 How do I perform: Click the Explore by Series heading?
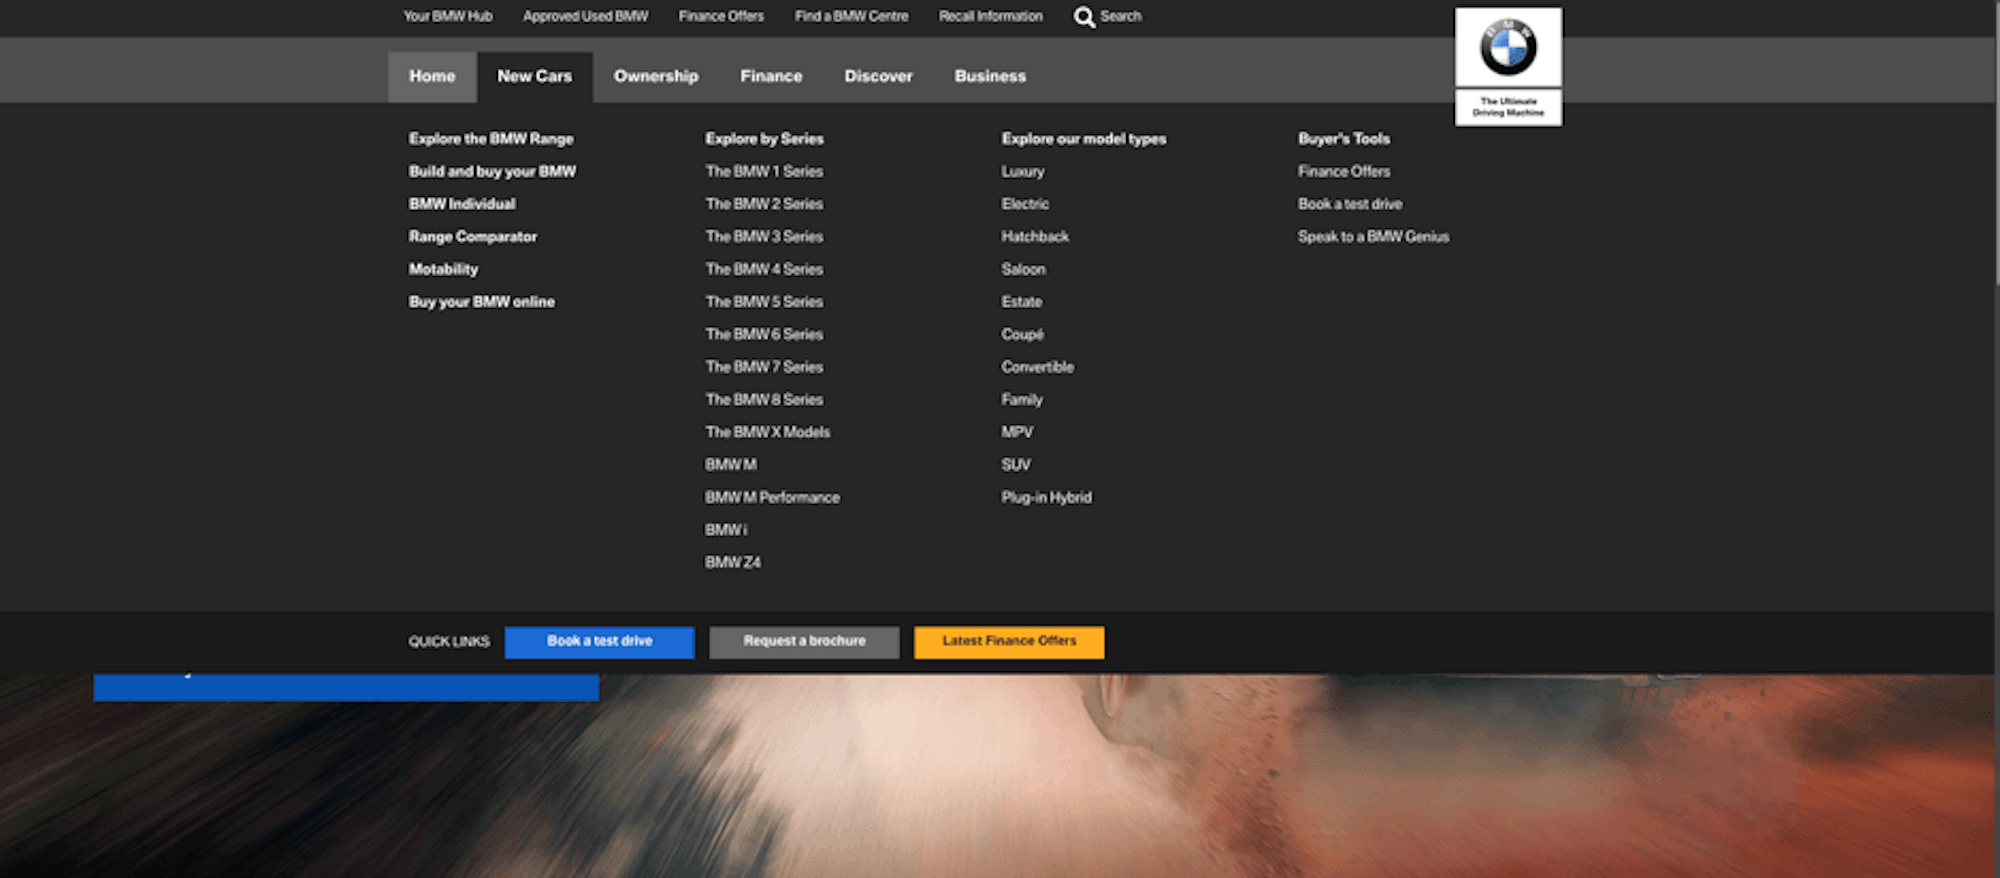click(764, 139)
